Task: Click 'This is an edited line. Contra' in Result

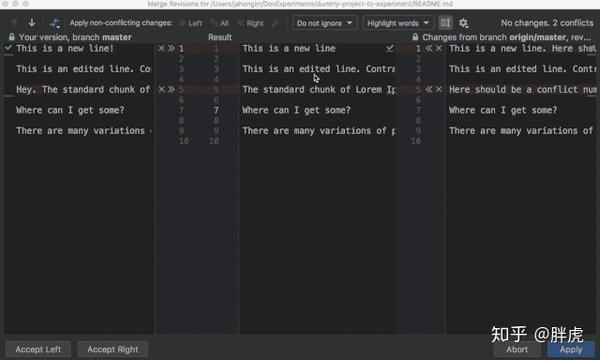Action: coord(318,69)
